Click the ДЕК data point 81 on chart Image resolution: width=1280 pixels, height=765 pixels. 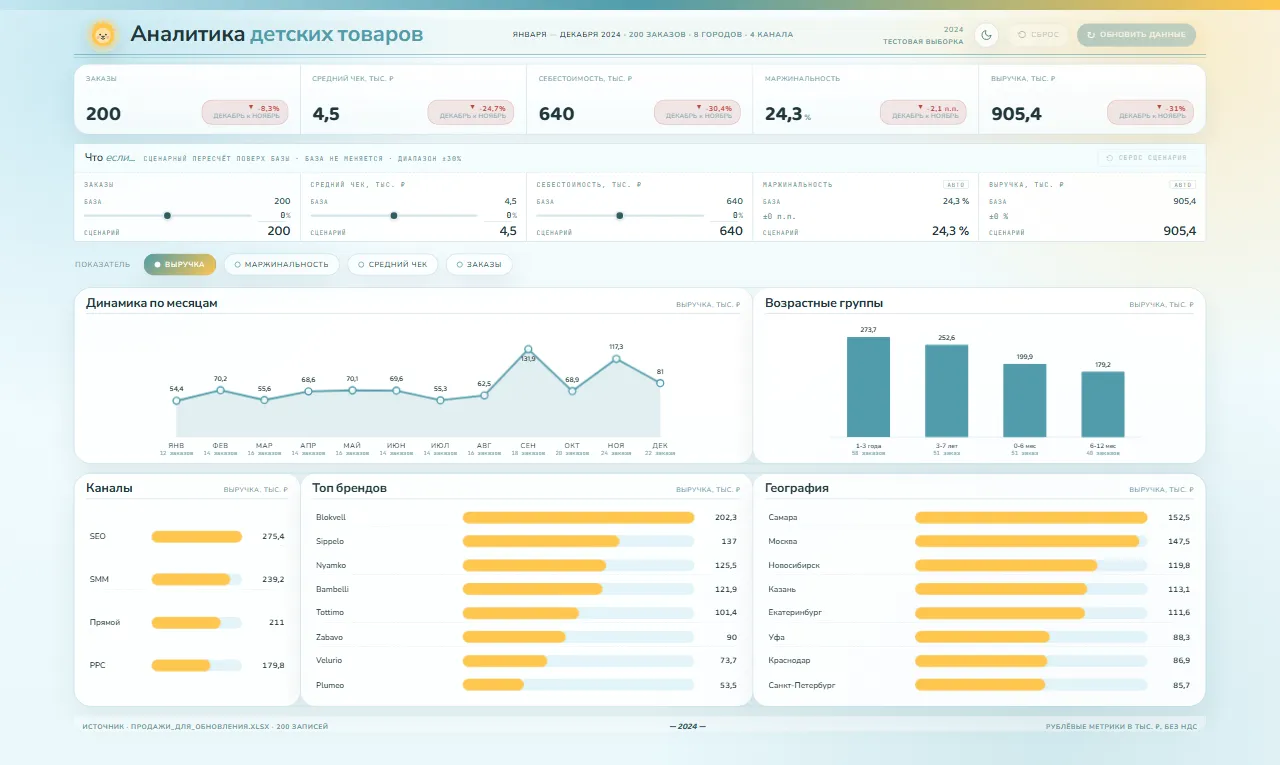click(x=660, y=383)
